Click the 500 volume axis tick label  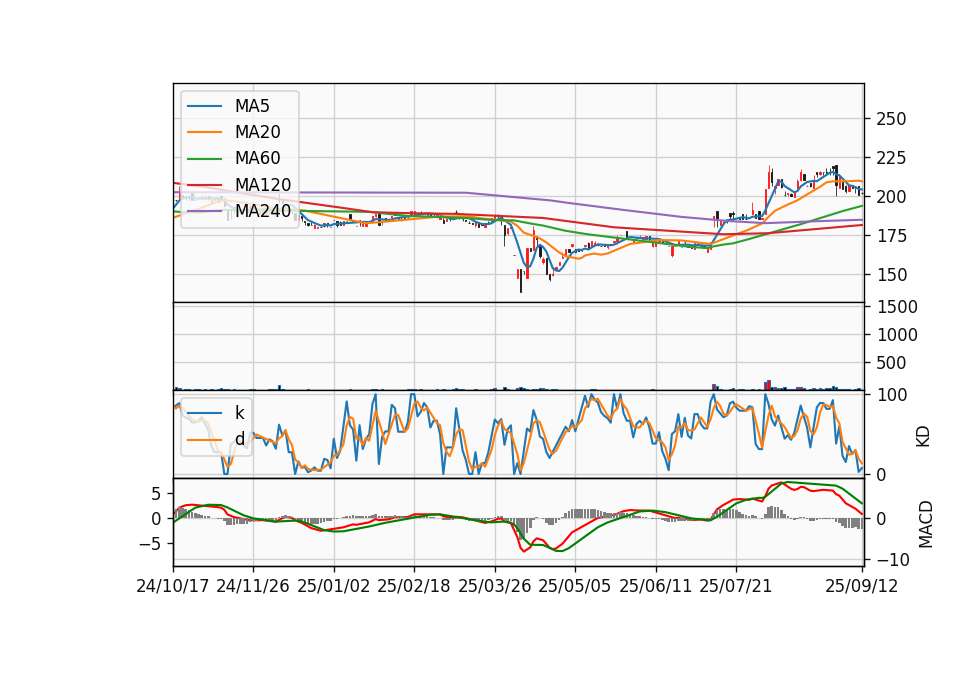pyautogui.click(x=891, y=364)
